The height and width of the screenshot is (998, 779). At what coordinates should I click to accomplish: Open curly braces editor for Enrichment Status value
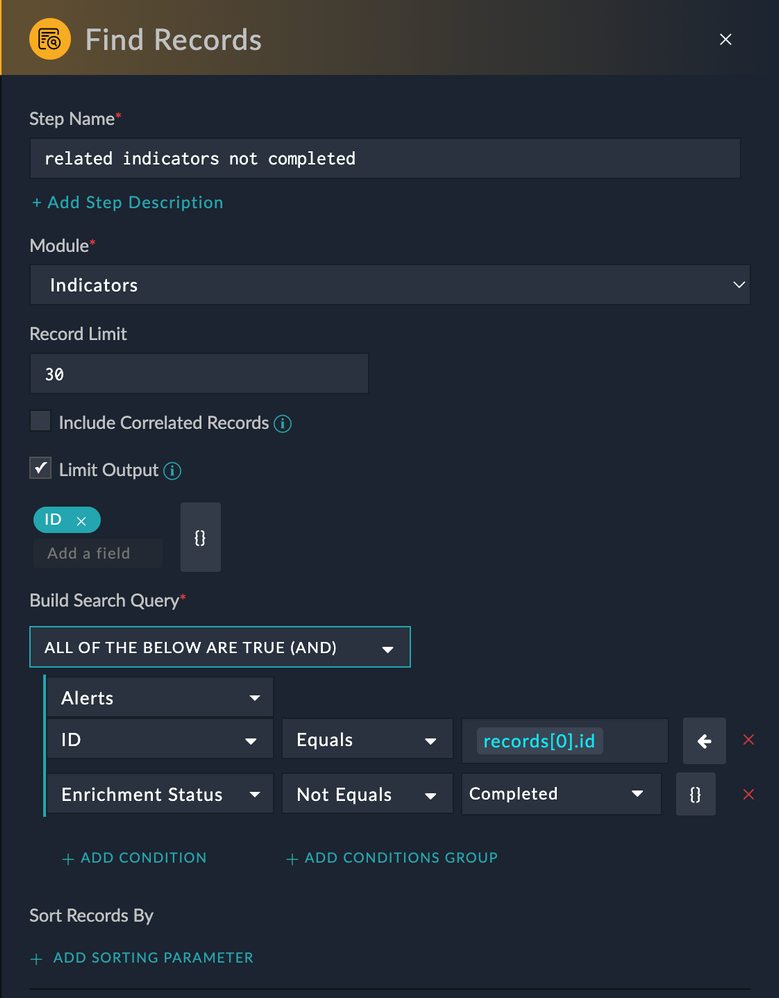[695, 794]
